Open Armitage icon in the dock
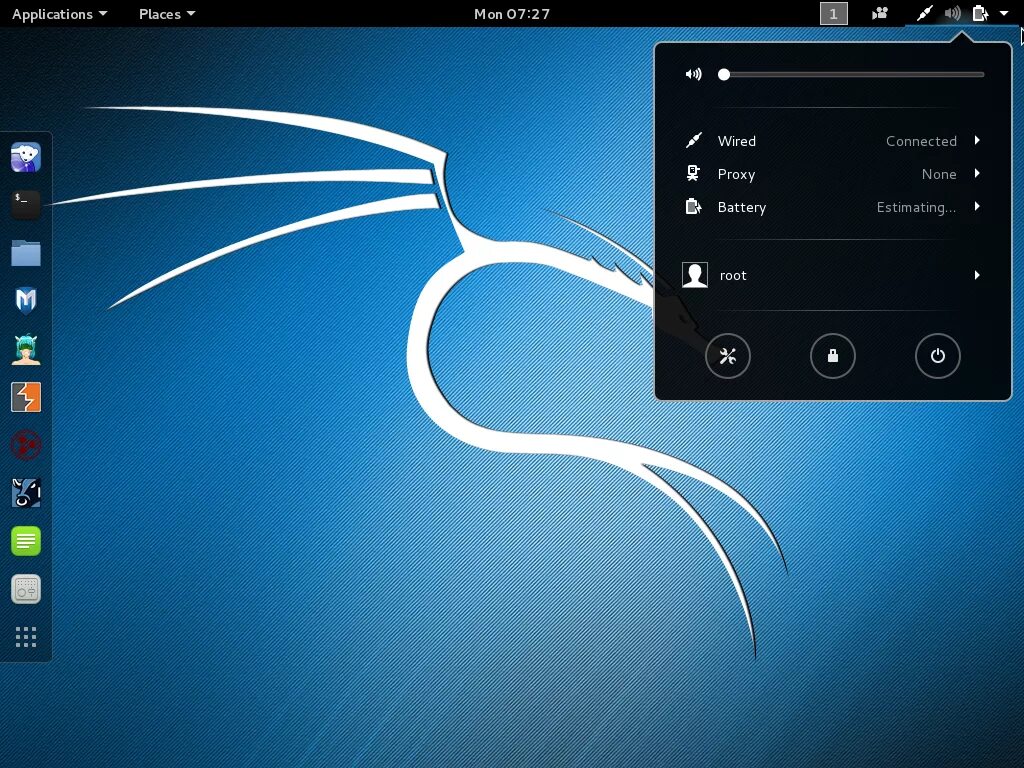Image resolution: width=1024 pixels, height=768 pixels. tap(26, 349)
